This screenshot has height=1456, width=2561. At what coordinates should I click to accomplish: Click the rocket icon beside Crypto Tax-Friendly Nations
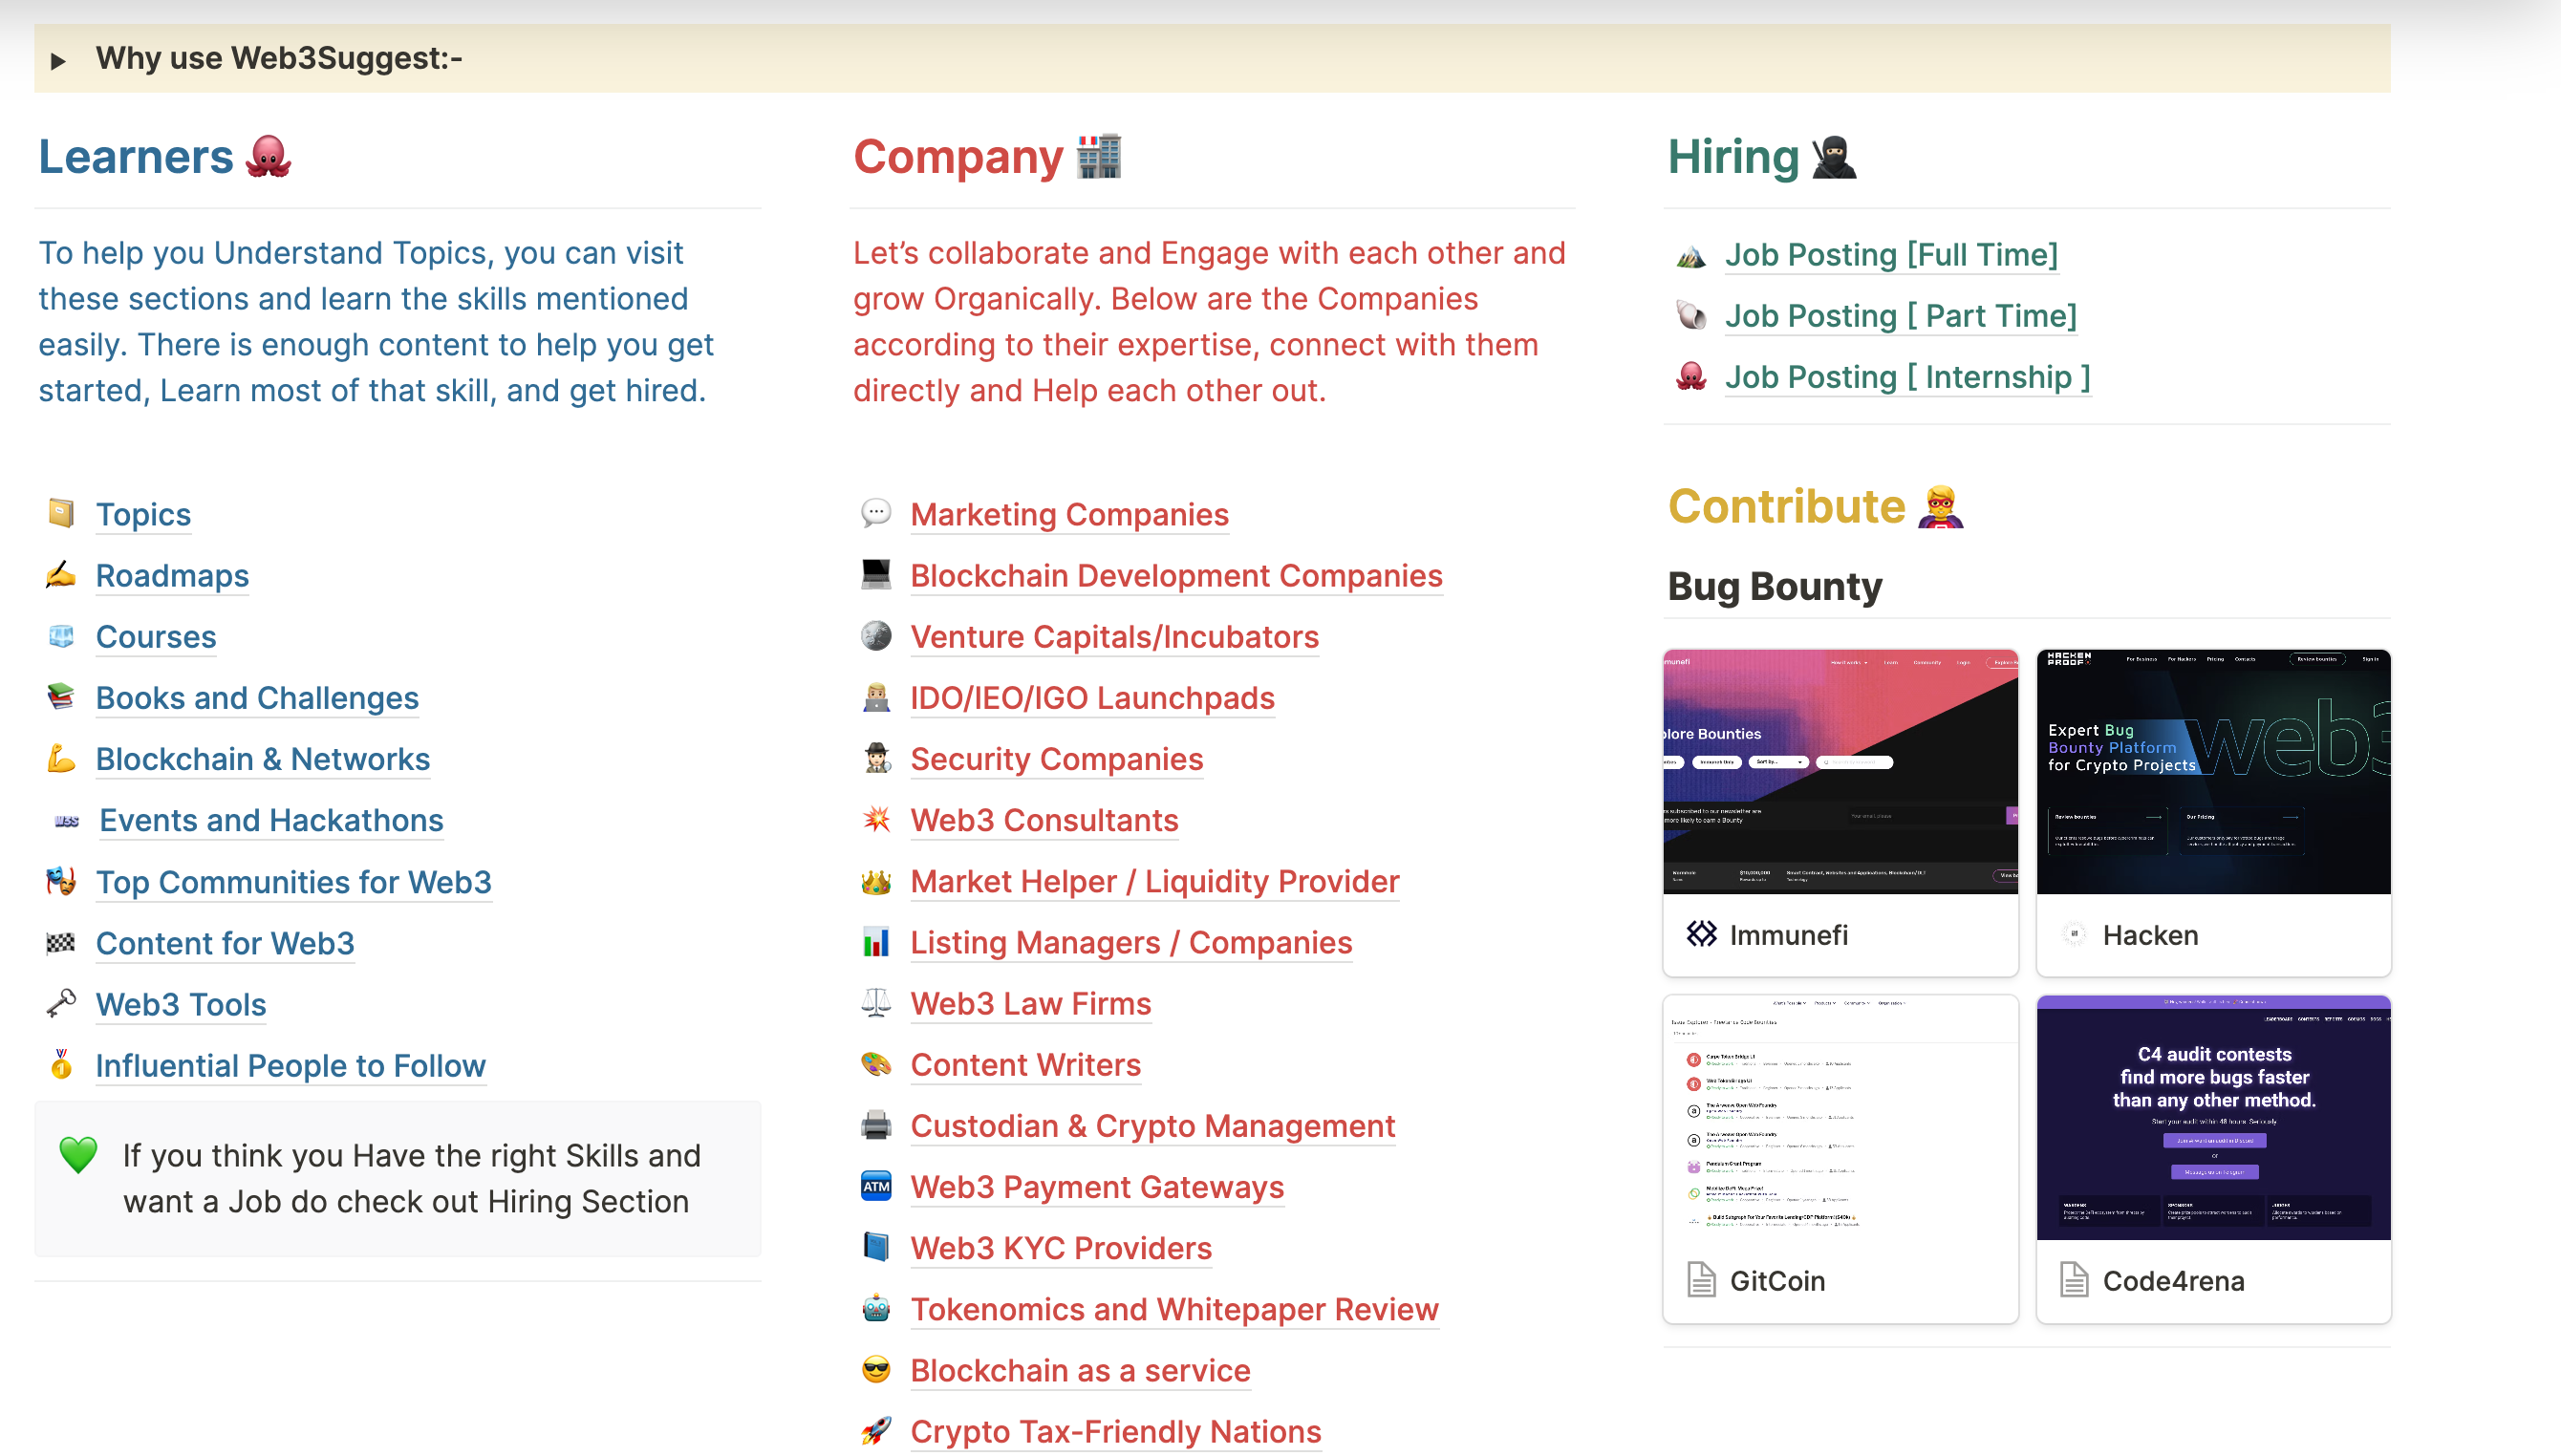click(876, 1431)
